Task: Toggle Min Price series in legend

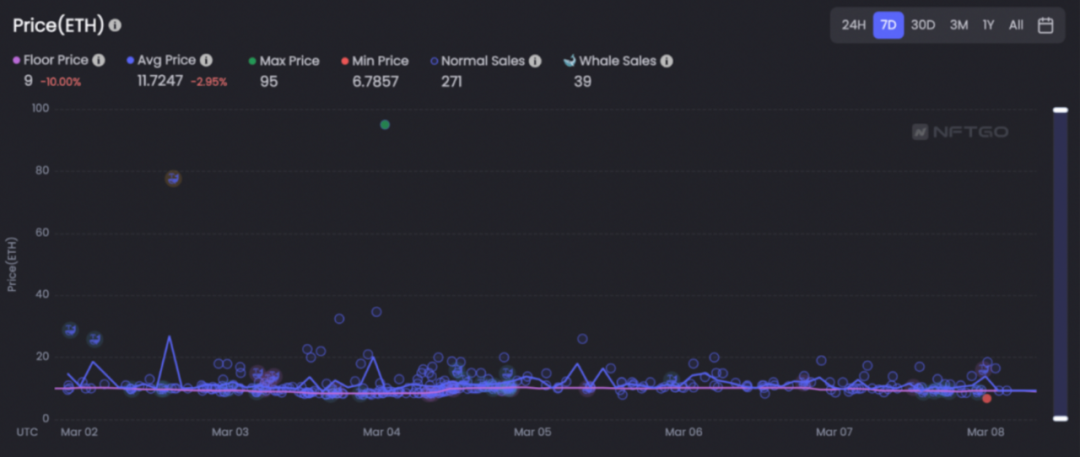Action: [375, 61]
